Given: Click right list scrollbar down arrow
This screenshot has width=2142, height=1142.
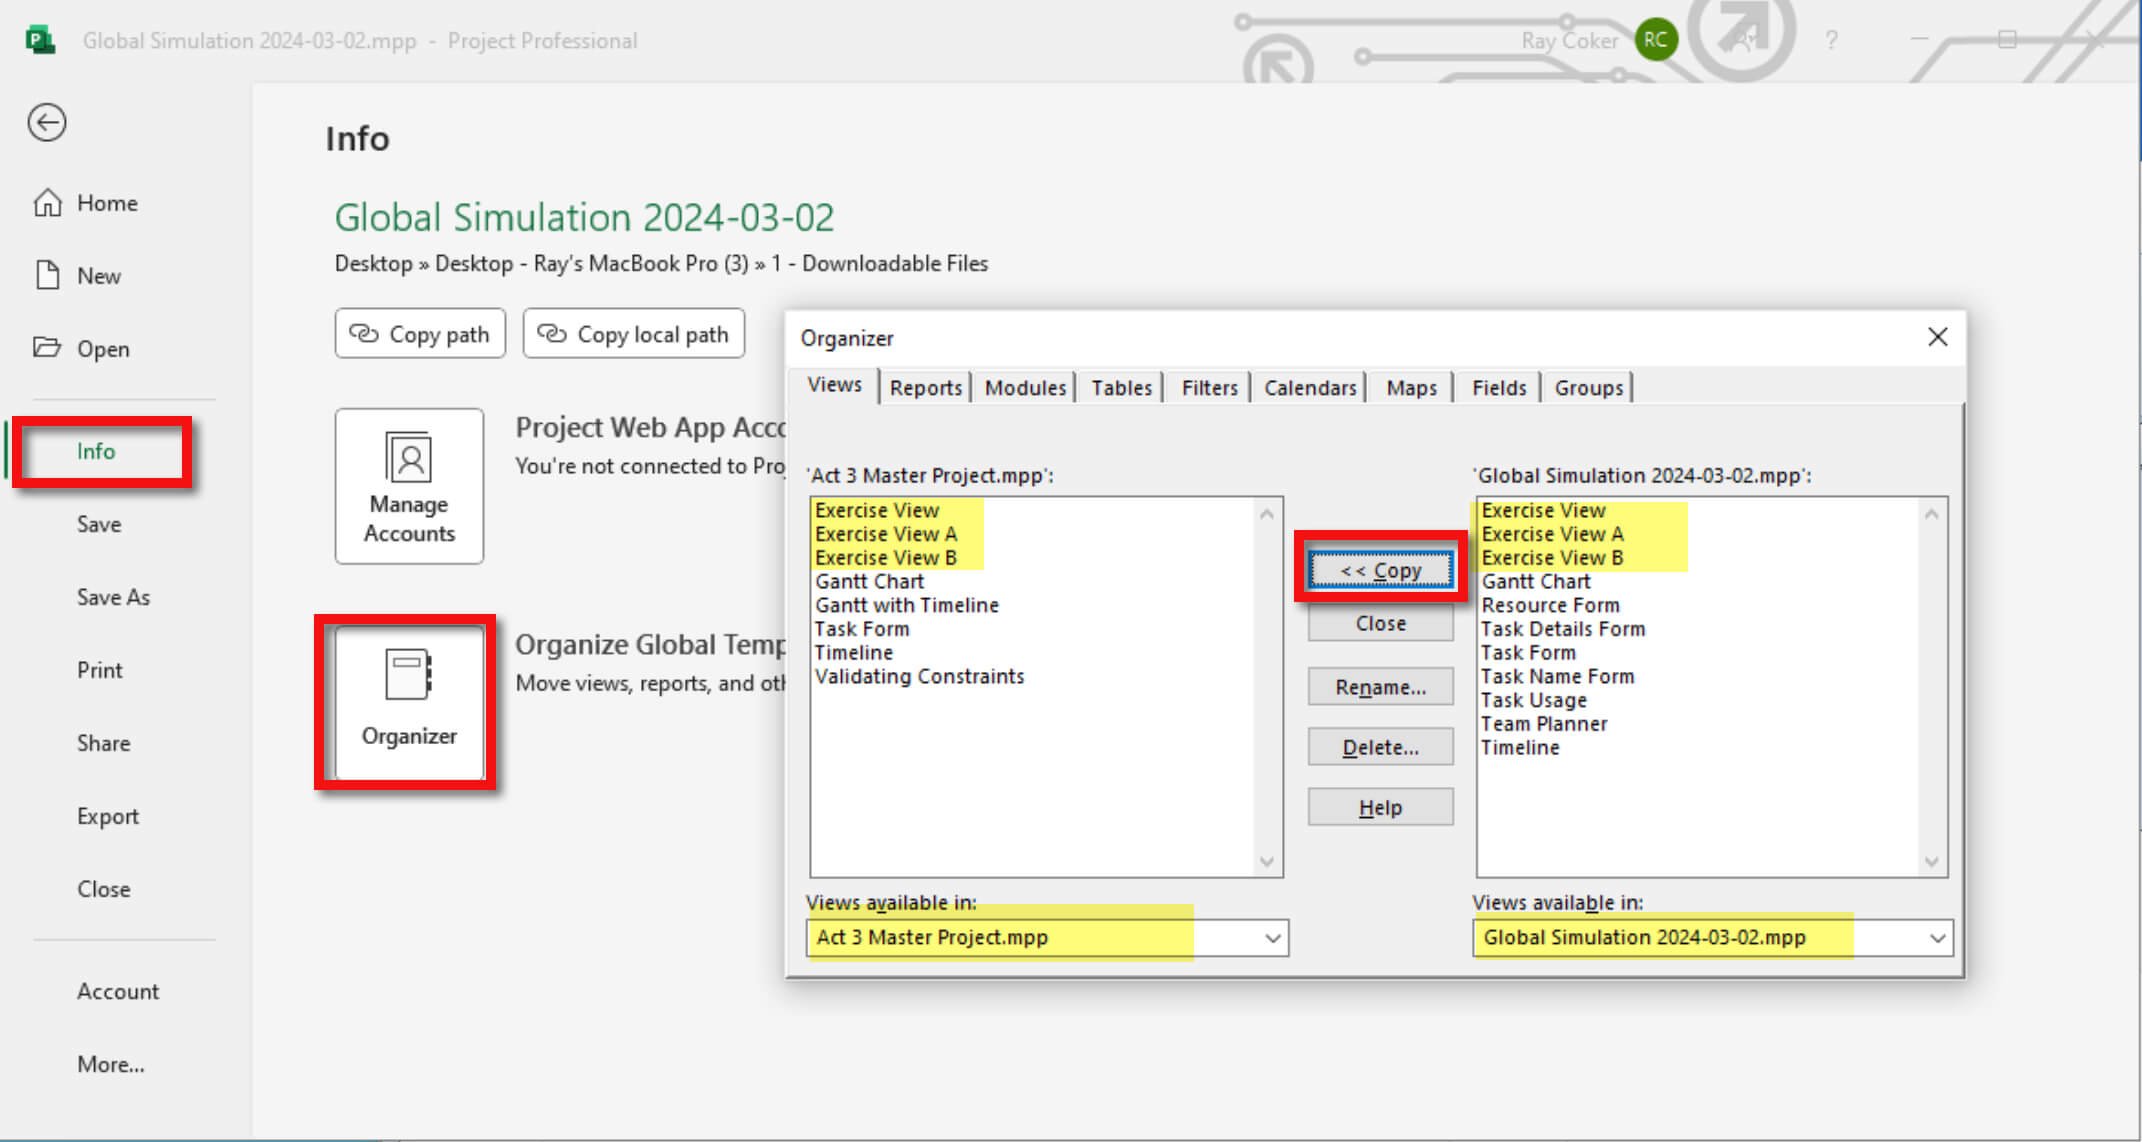Looking at the screenshot, I should (1932, 862).
